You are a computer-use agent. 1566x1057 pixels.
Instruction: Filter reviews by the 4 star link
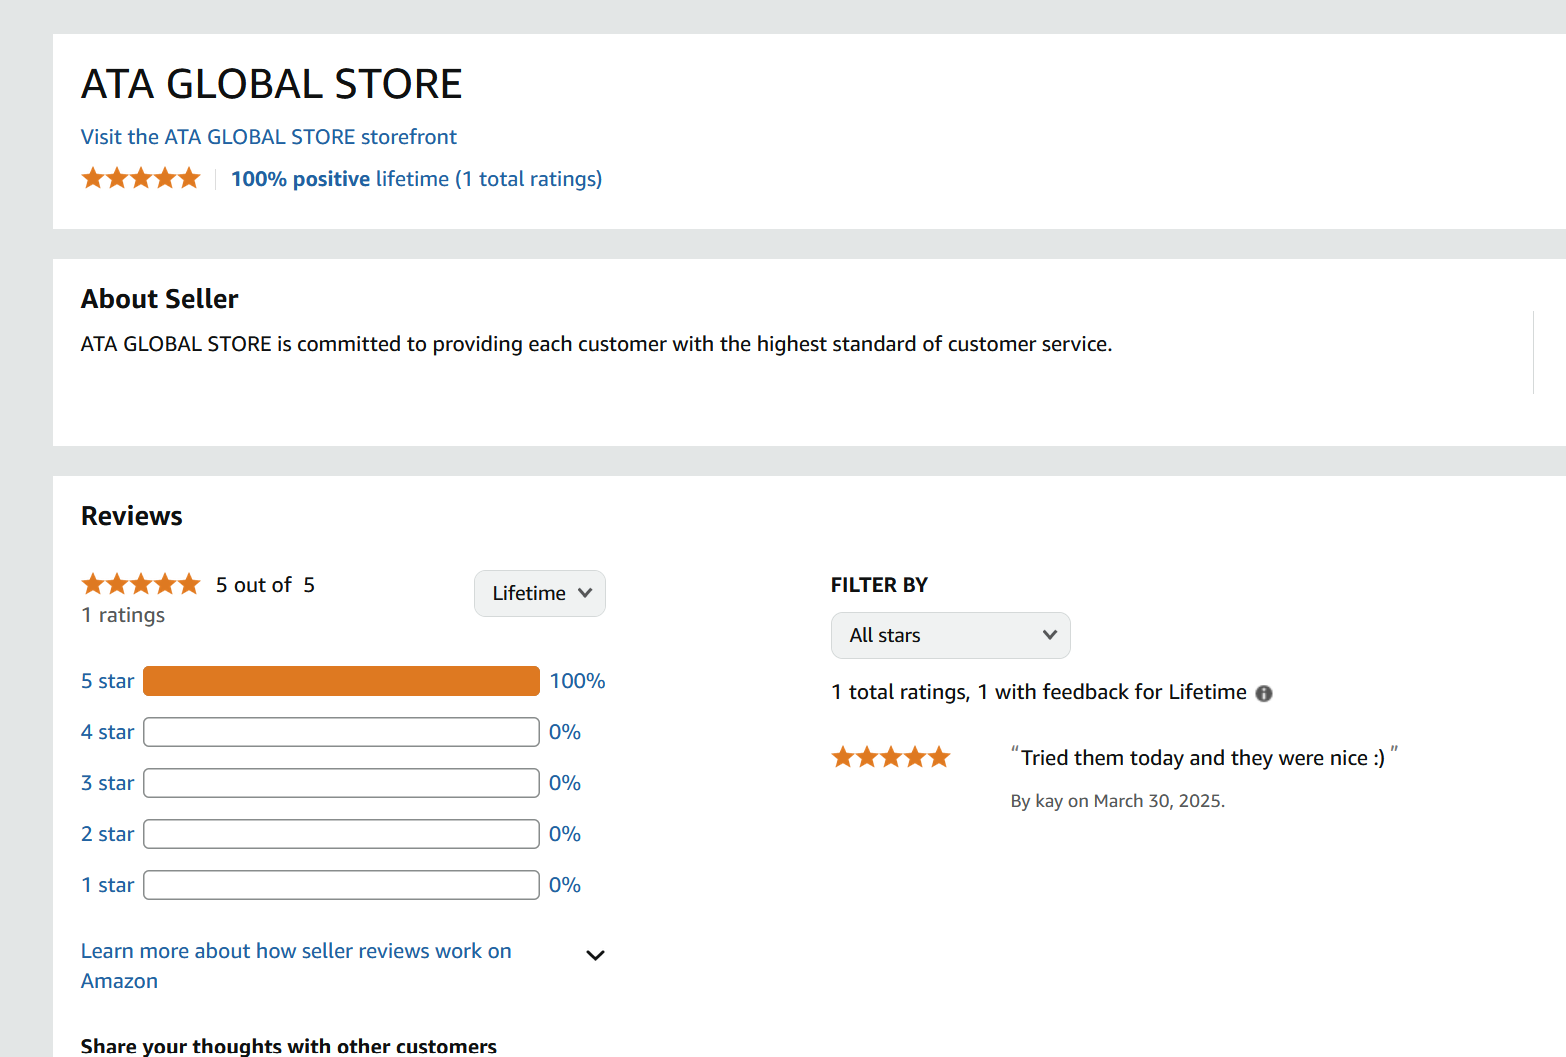tap(107, 732)
